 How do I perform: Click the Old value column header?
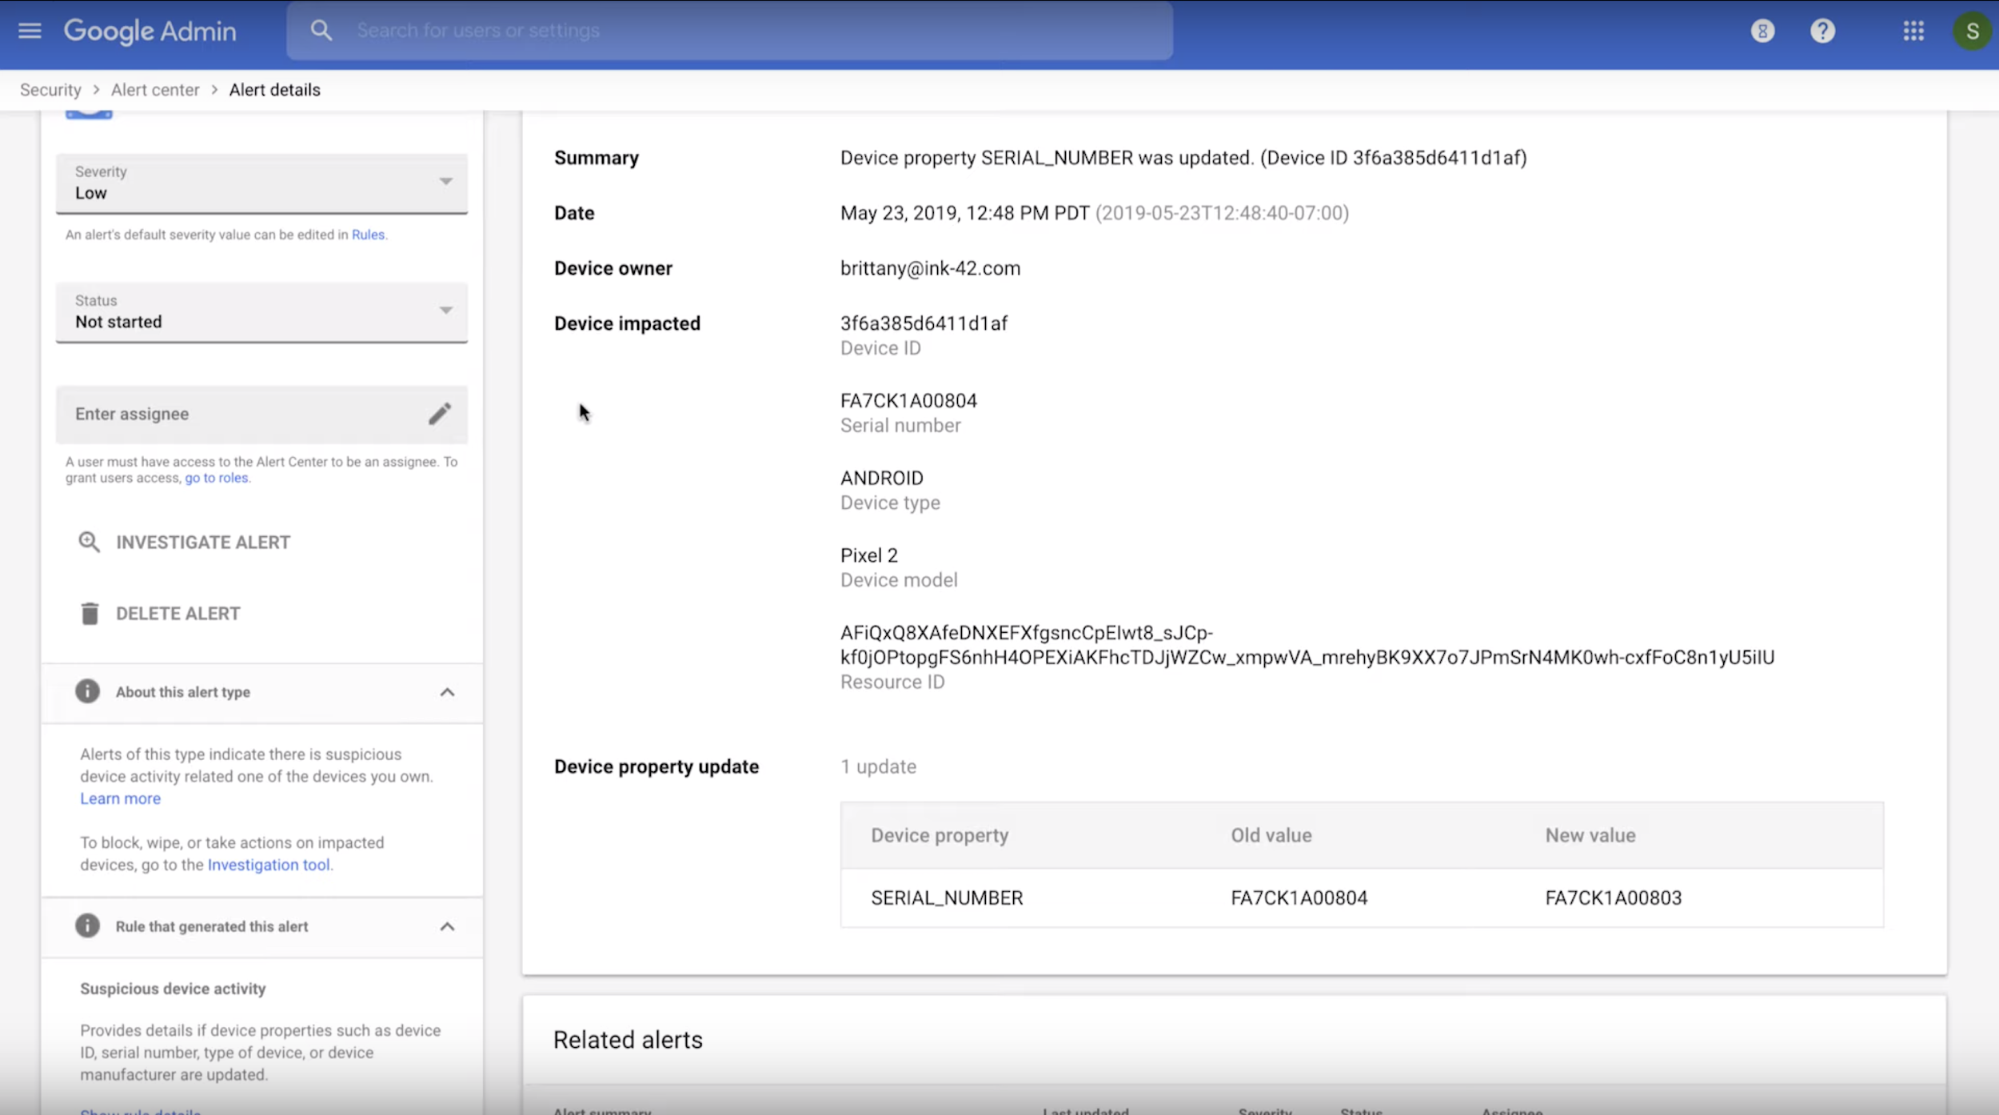pyautogui.click(x=1271, y=835)
